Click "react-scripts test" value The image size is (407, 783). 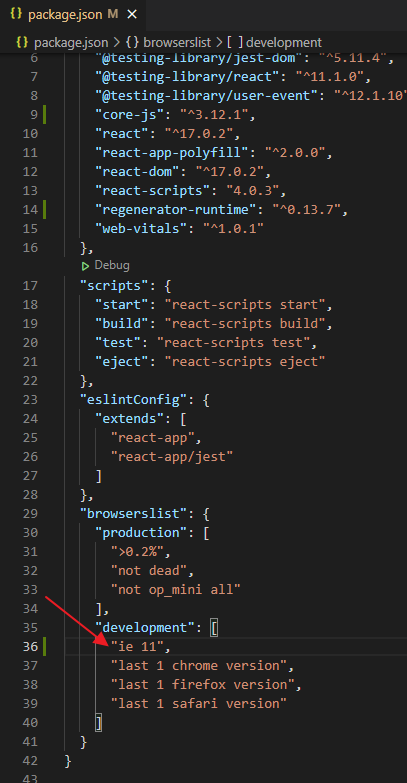coord(233,343)
